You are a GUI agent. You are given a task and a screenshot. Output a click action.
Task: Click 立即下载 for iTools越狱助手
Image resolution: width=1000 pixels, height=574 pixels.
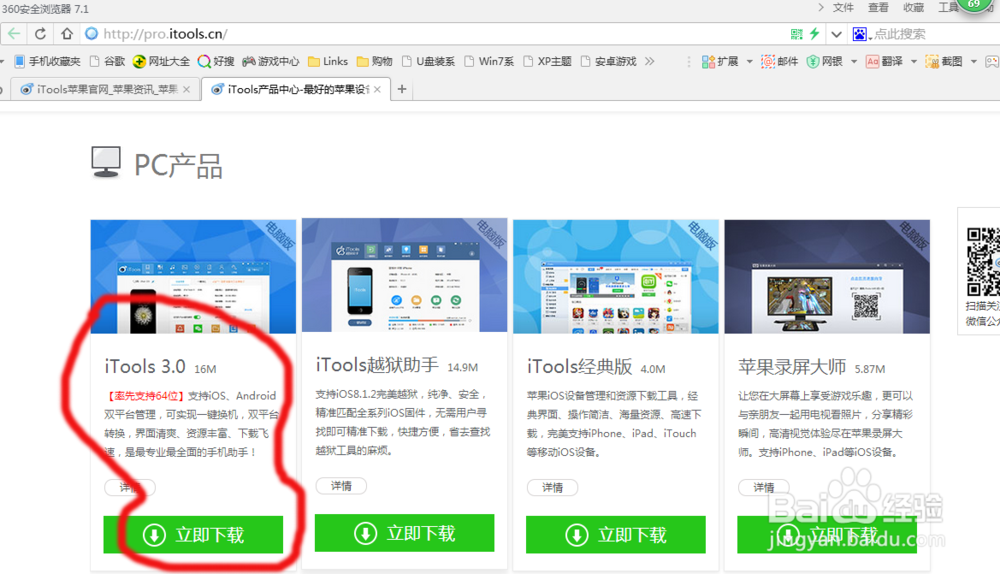coord(404,533)
